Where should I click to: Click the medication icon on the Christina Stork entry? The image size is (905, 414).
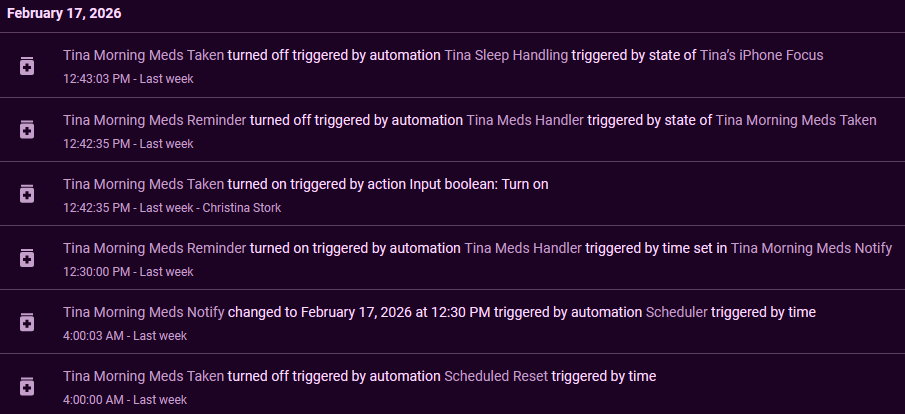click(x=27, y=194)
